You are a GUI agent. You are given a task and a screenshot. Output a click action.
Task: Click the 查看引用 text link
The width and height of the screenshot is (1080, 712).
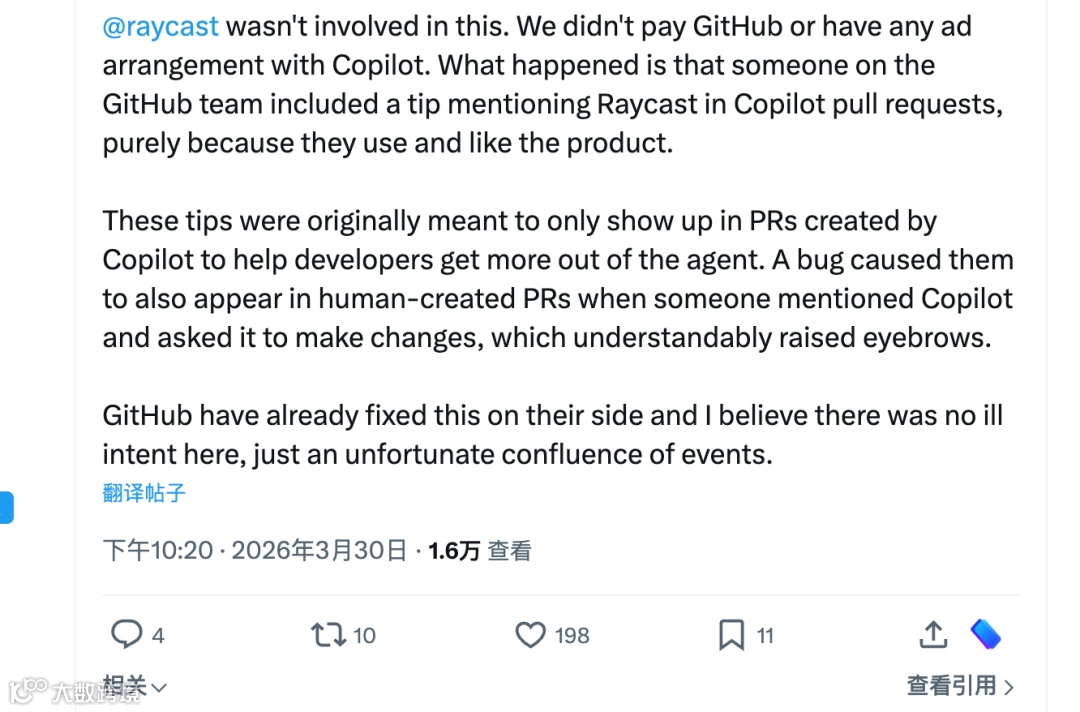point(951,686)
